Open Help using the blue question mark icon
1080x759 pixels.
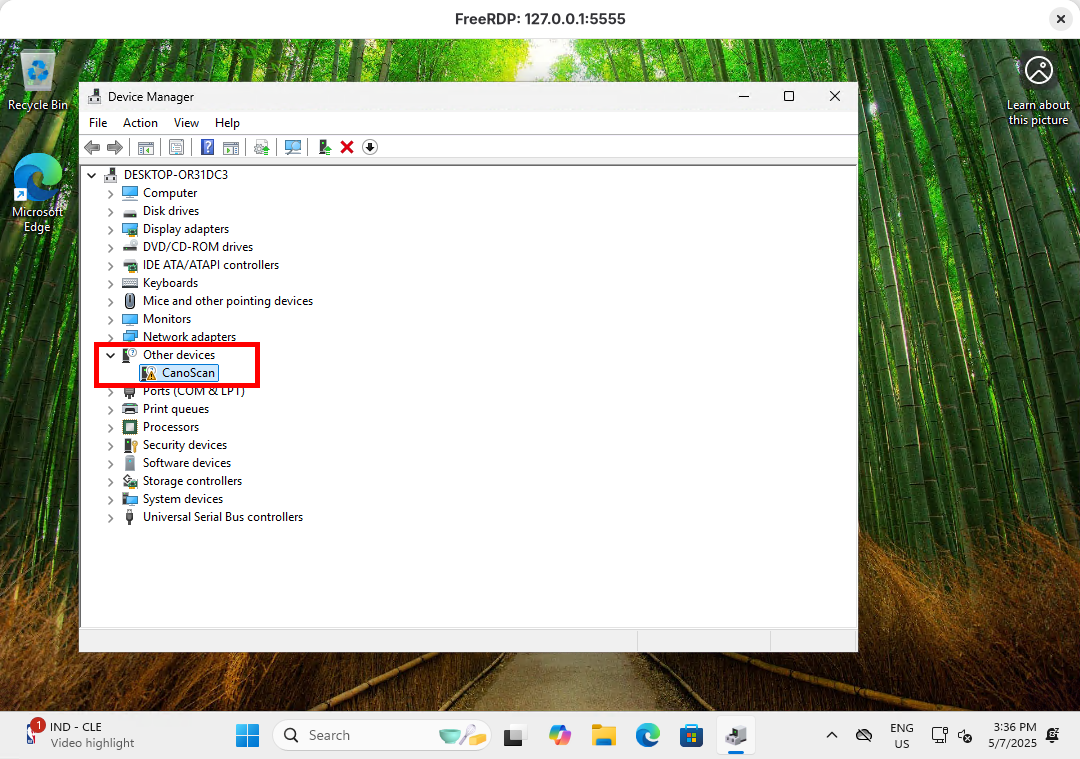[x=207, y=147]
